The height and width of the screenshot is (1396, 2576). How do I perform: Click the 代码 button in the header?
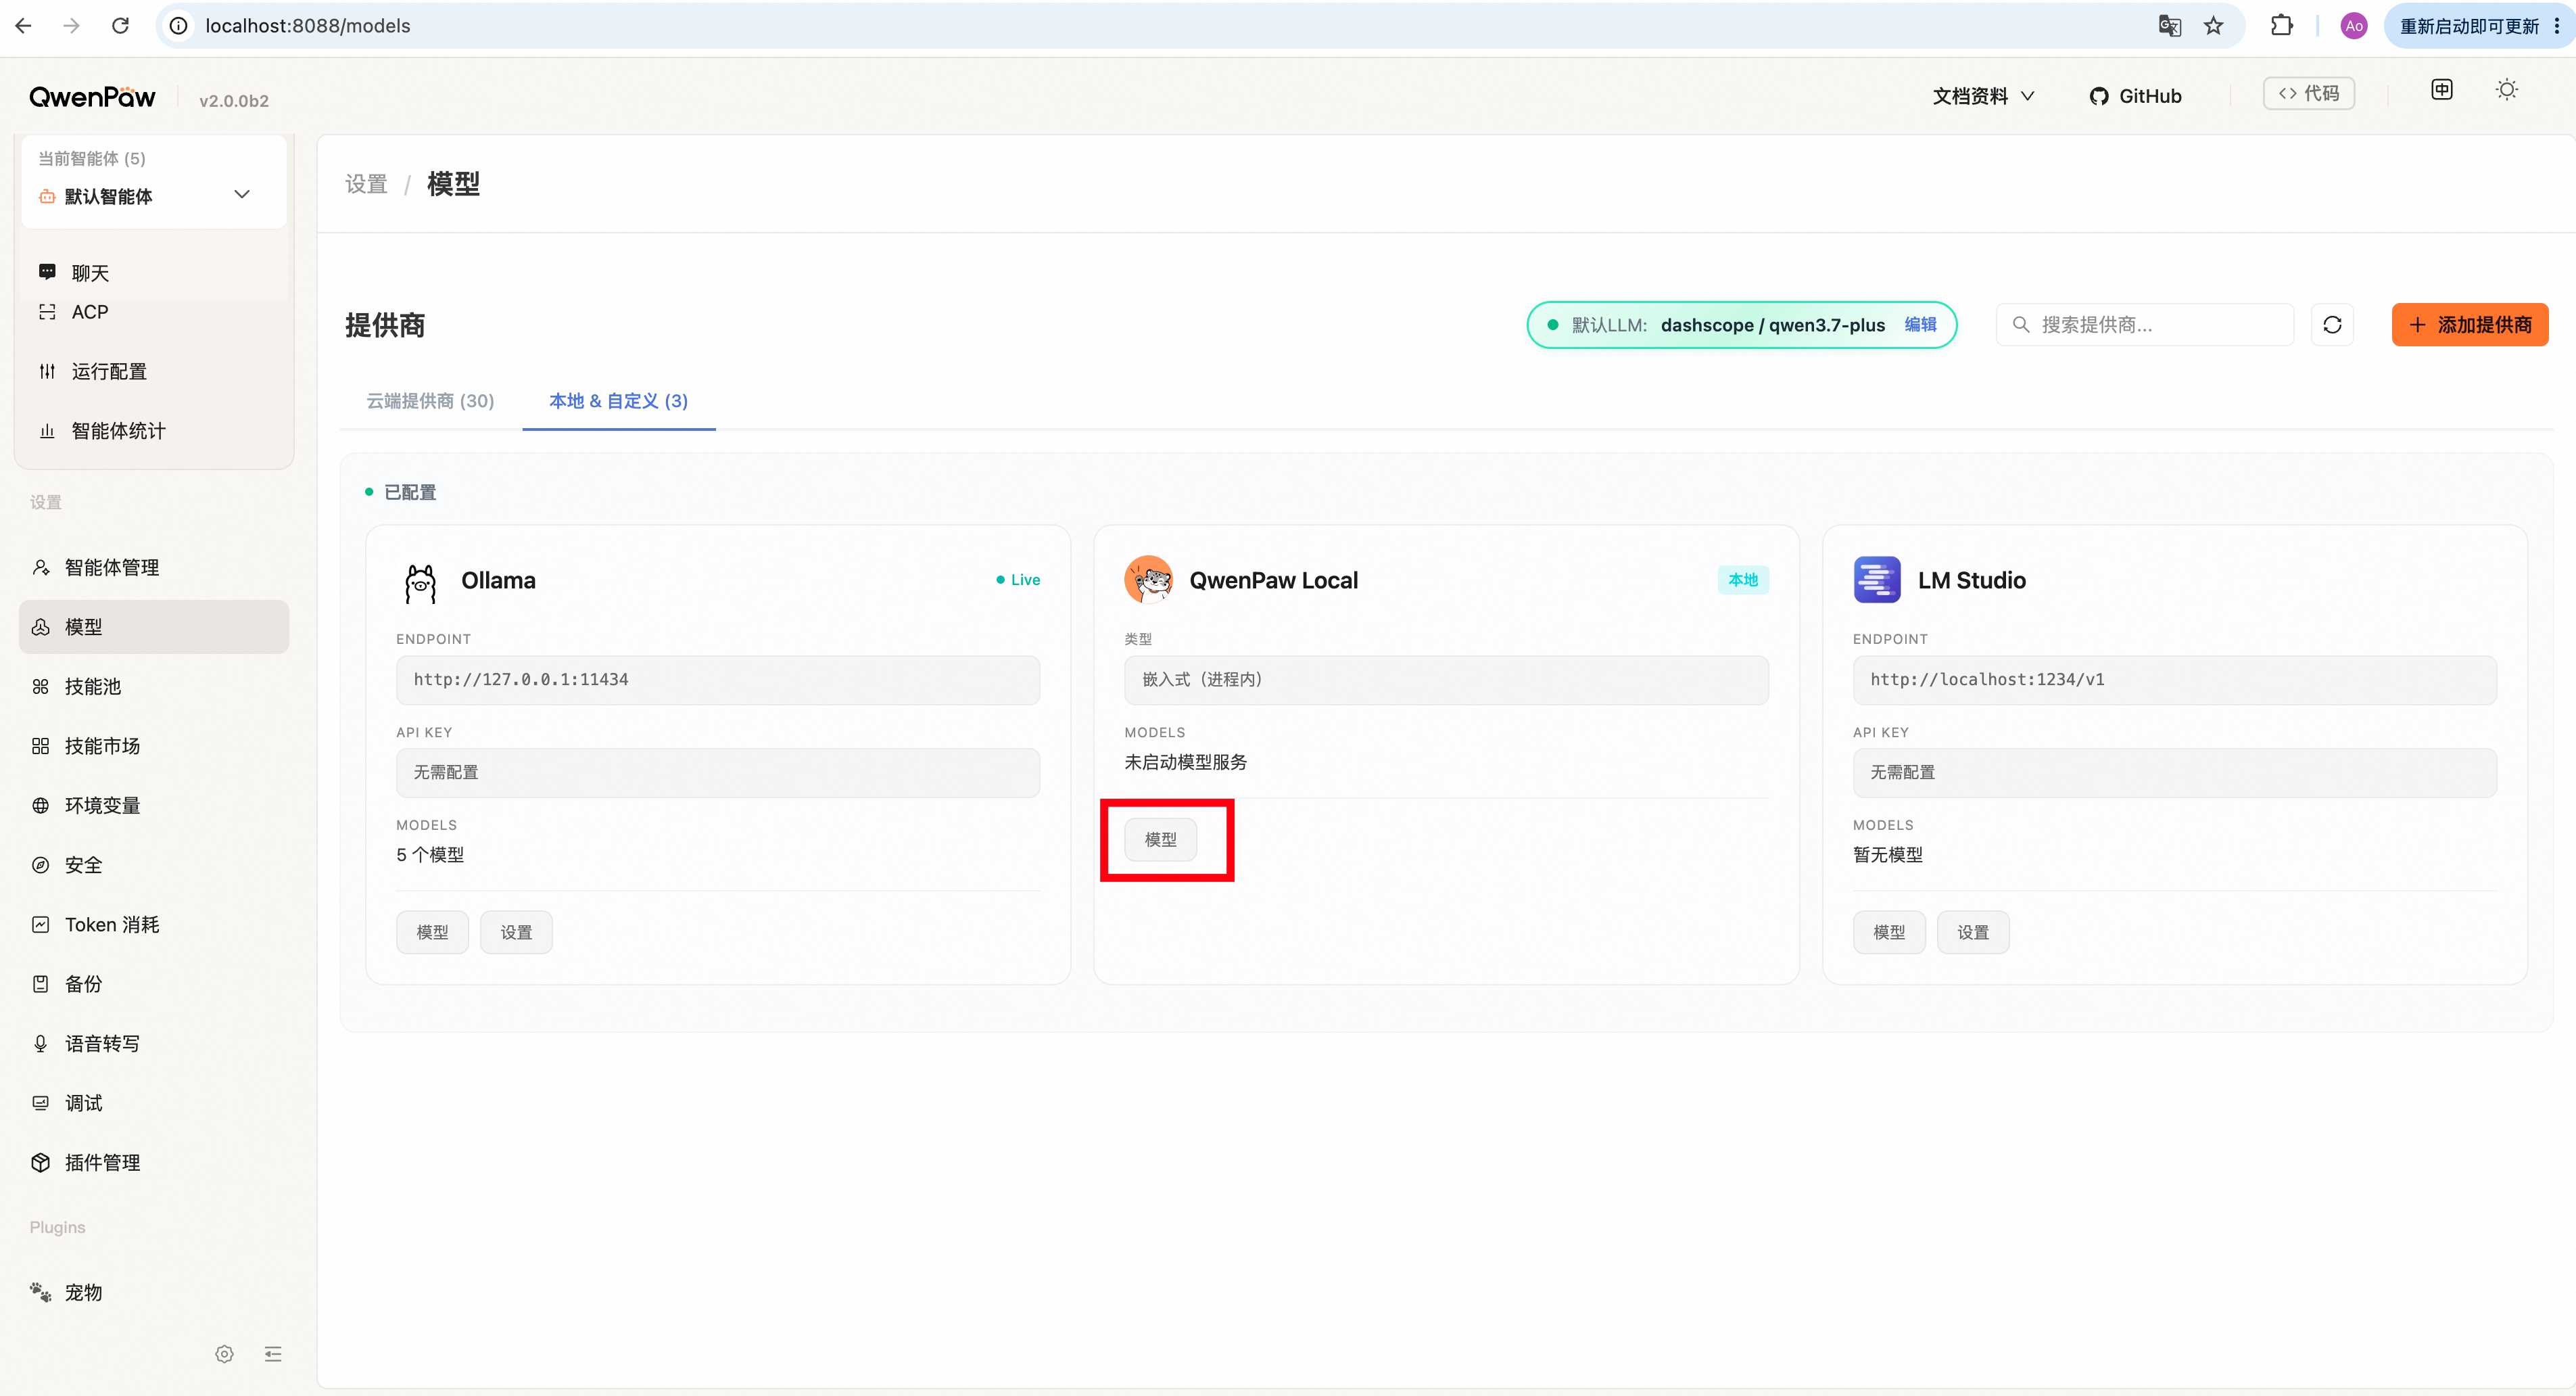(2308, 93)
